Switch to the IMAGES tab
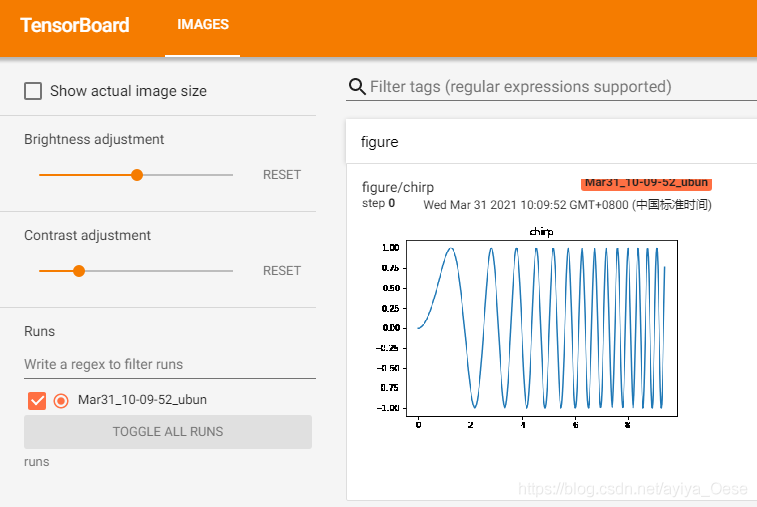The height and width of the screenshot is (507, 757). click(x=202, y=25)
